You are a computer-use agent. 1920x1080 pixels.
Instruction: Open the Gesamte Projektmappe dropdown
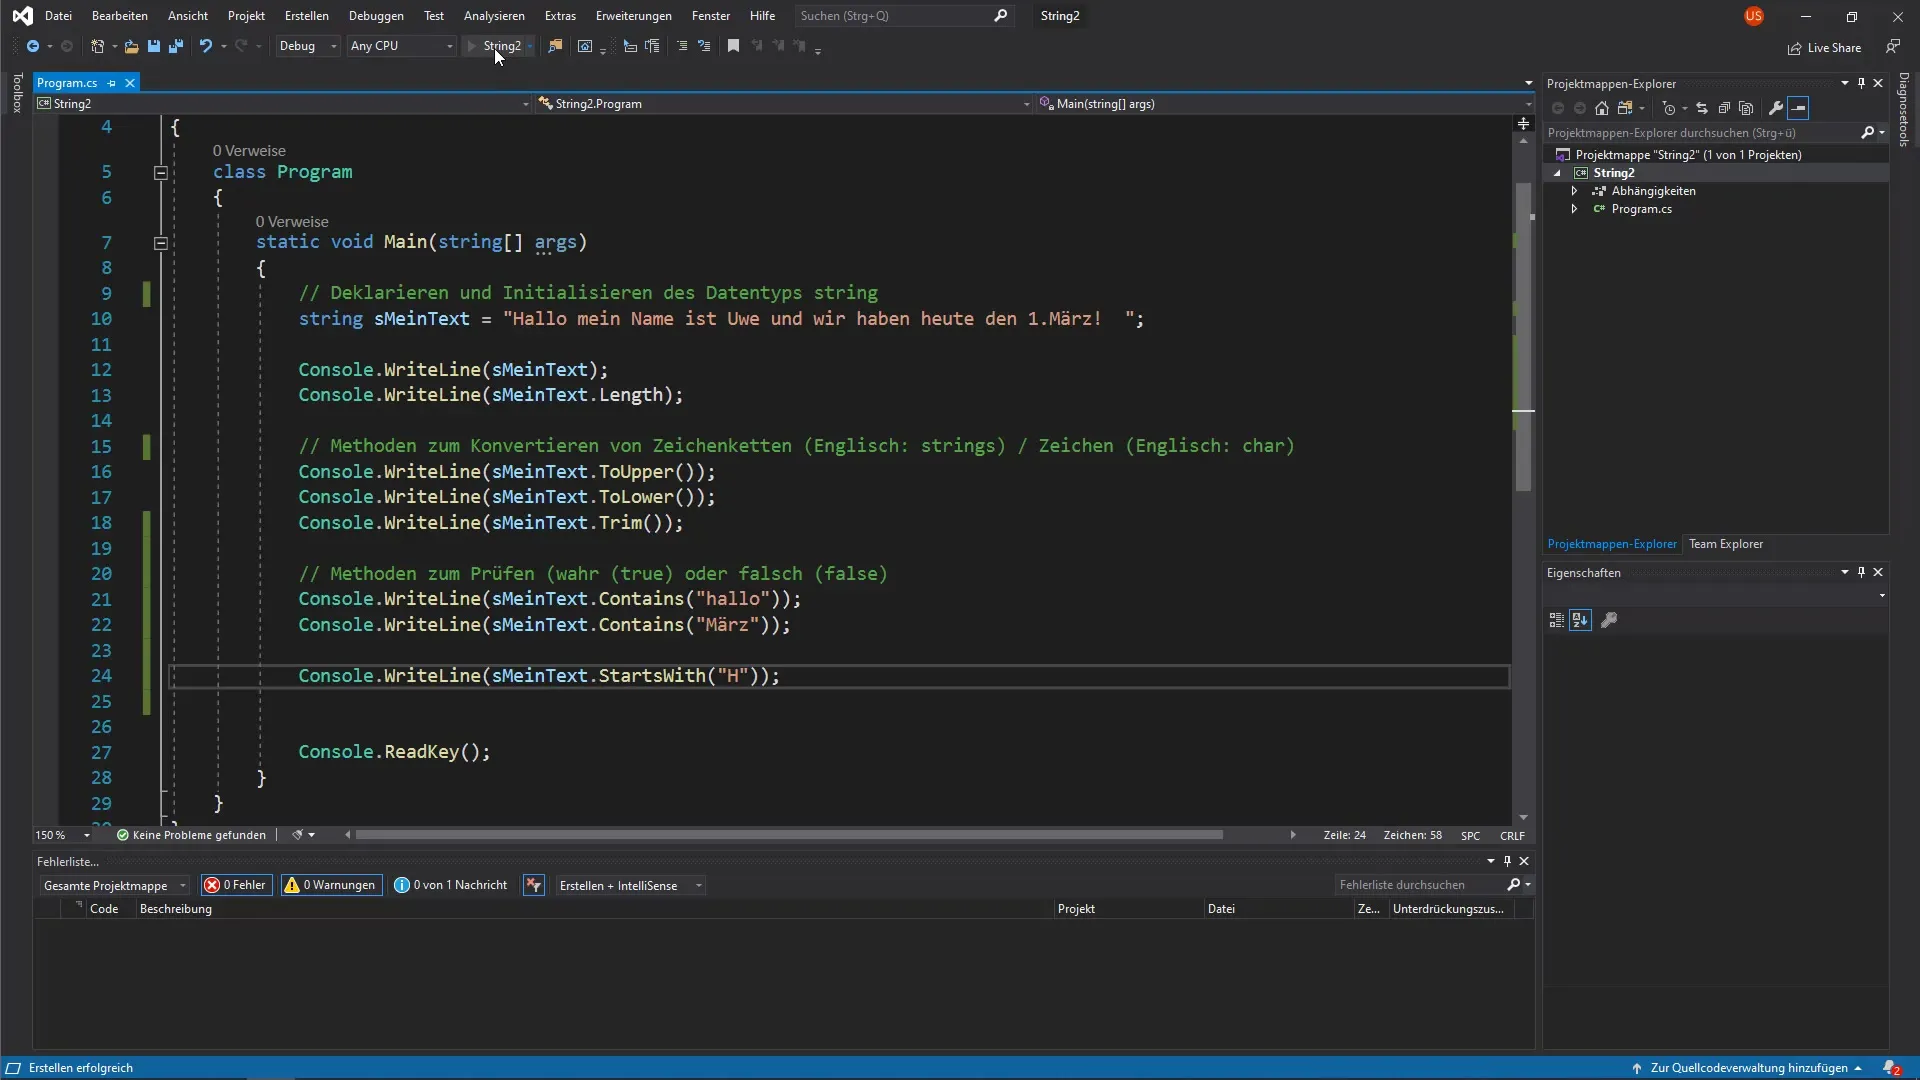tap(114, 885)
